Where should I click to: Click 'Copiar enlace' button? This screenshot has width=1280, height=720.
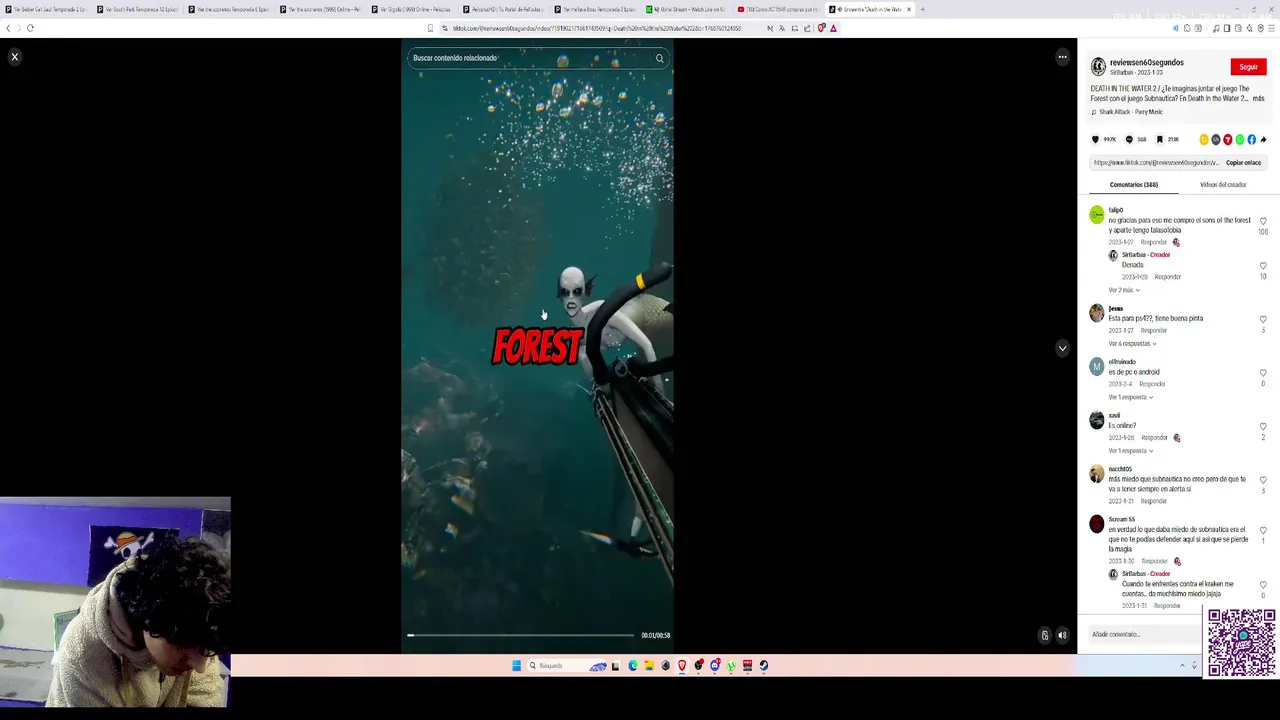pyautogui.click(x=1243, y=162)
